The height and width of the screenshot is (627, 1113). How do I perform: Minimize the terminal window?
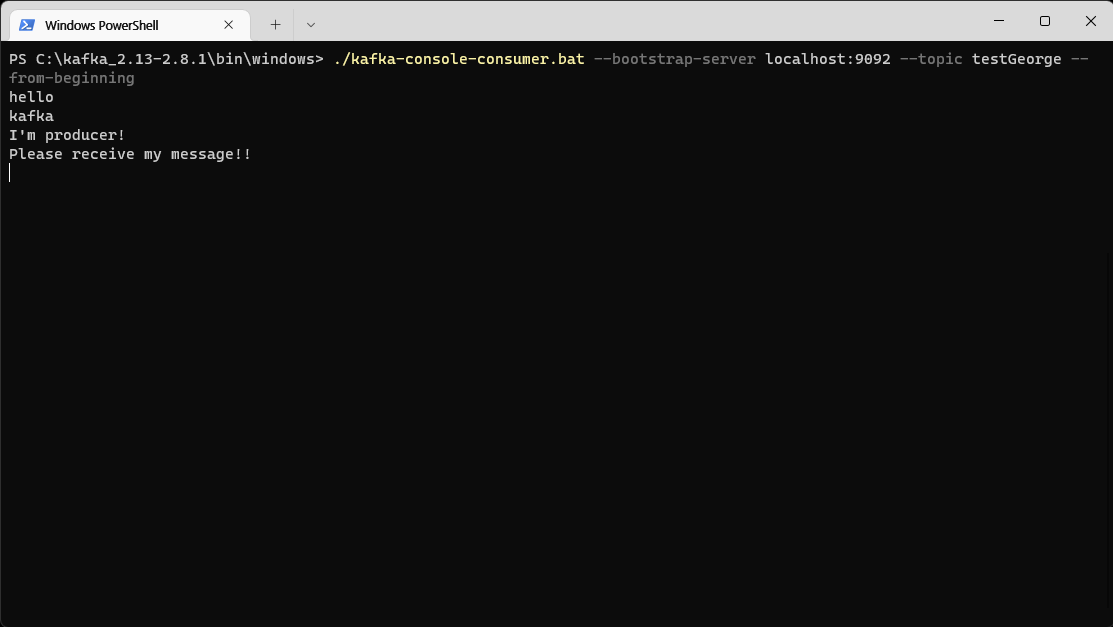click(999, 21)
